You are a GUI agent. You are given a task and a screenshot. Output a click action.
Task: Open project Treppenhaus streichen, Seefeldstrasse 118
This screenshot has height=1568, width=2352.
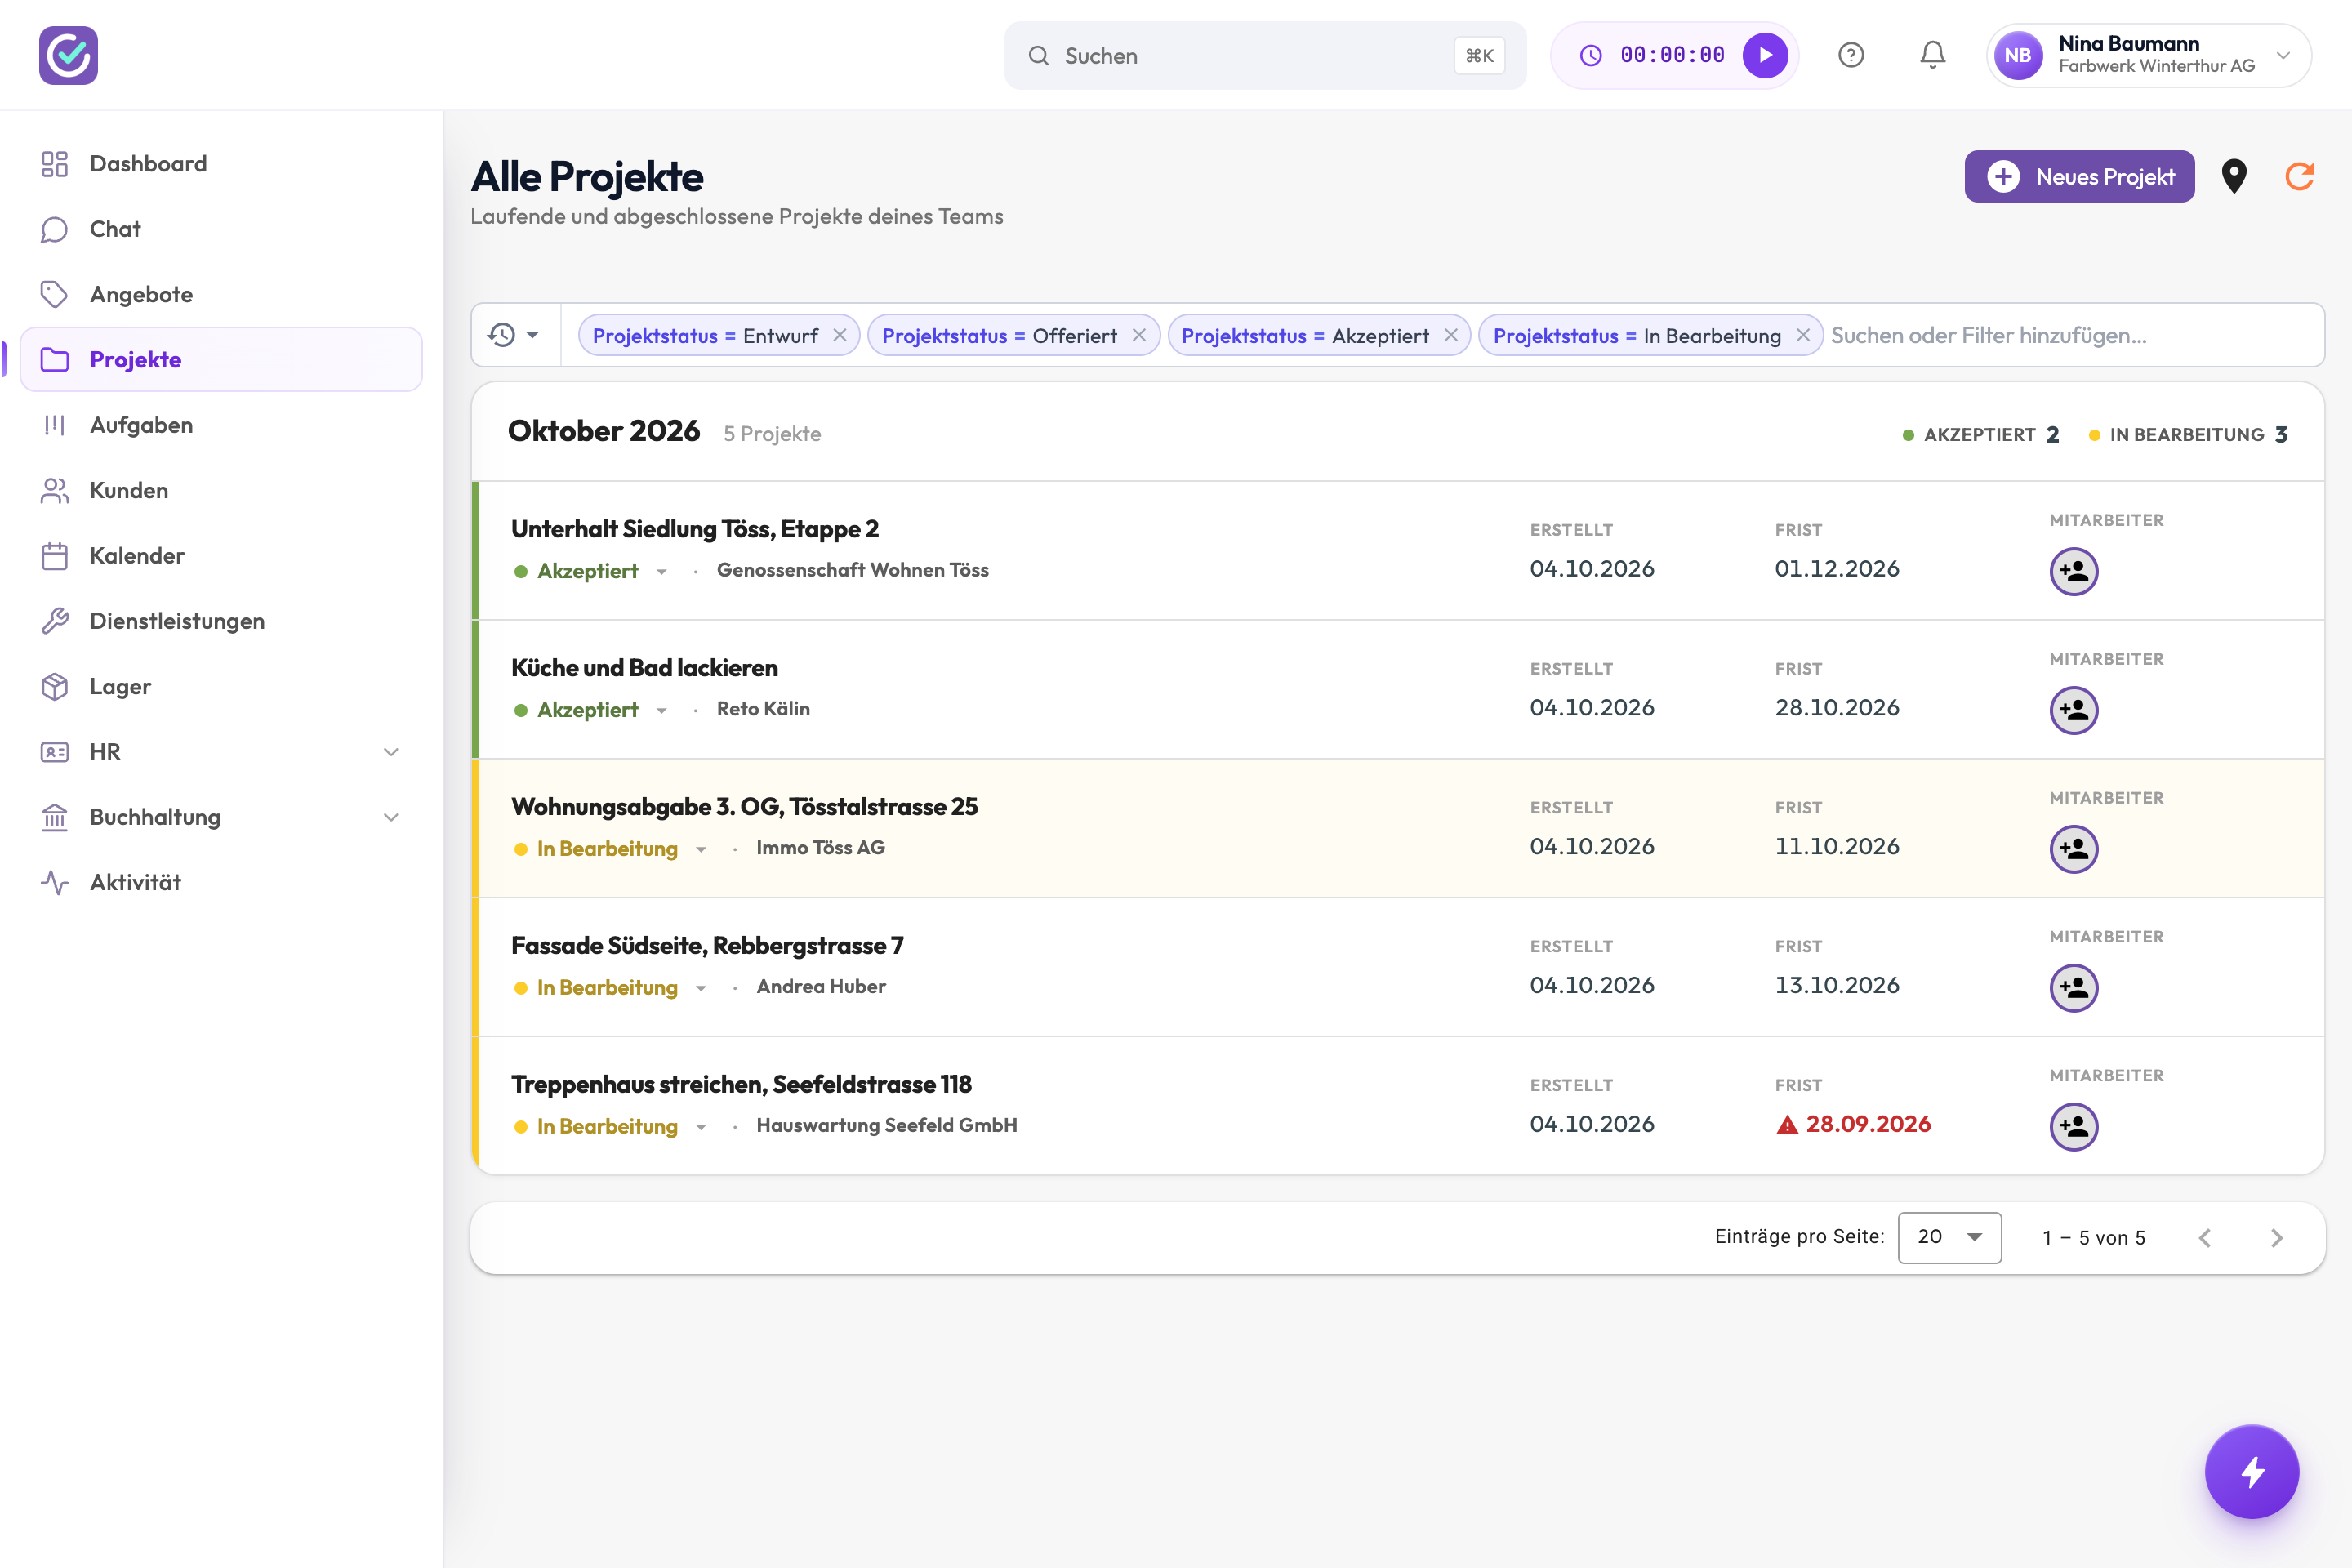pyautogui.click(x=741, y=1084)
